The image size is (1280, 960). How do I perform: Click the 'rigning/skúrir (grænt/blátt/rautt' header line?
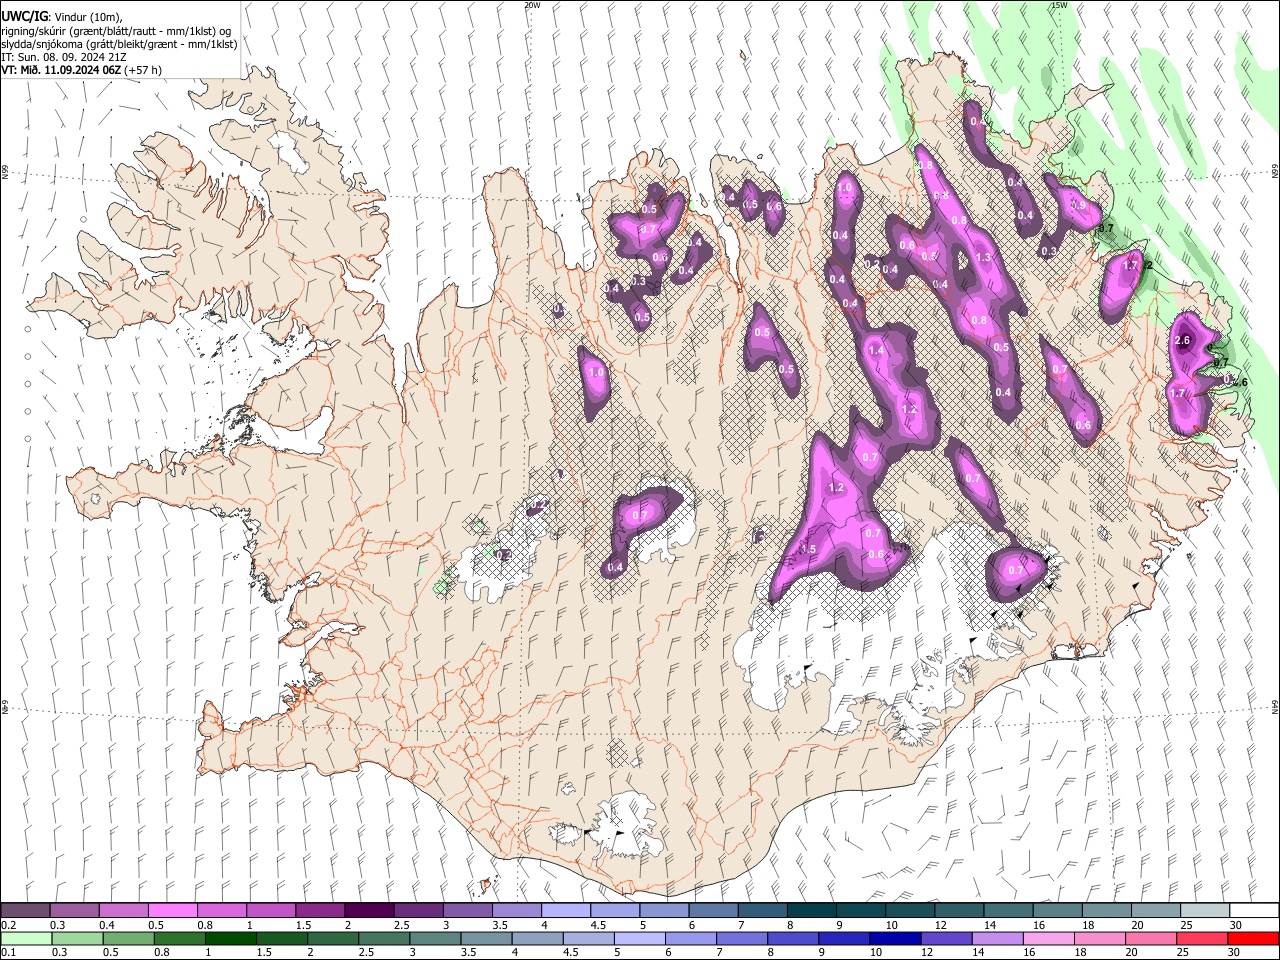point(116,31)
